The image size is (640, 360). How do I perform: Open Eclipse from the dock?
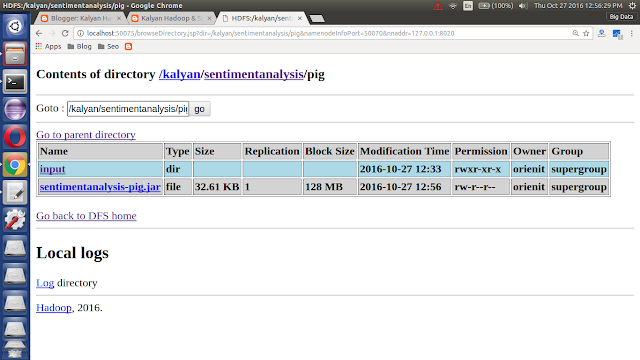point(15,109)
